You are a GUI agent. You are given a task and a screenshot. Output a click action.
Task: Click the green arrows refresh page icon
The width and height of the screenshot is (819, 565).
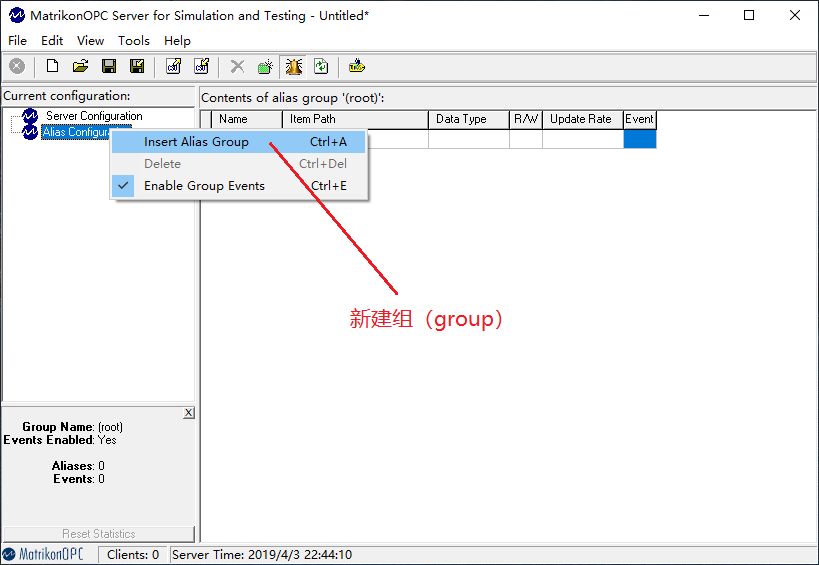pyautogui.click(x=321, y=66)
